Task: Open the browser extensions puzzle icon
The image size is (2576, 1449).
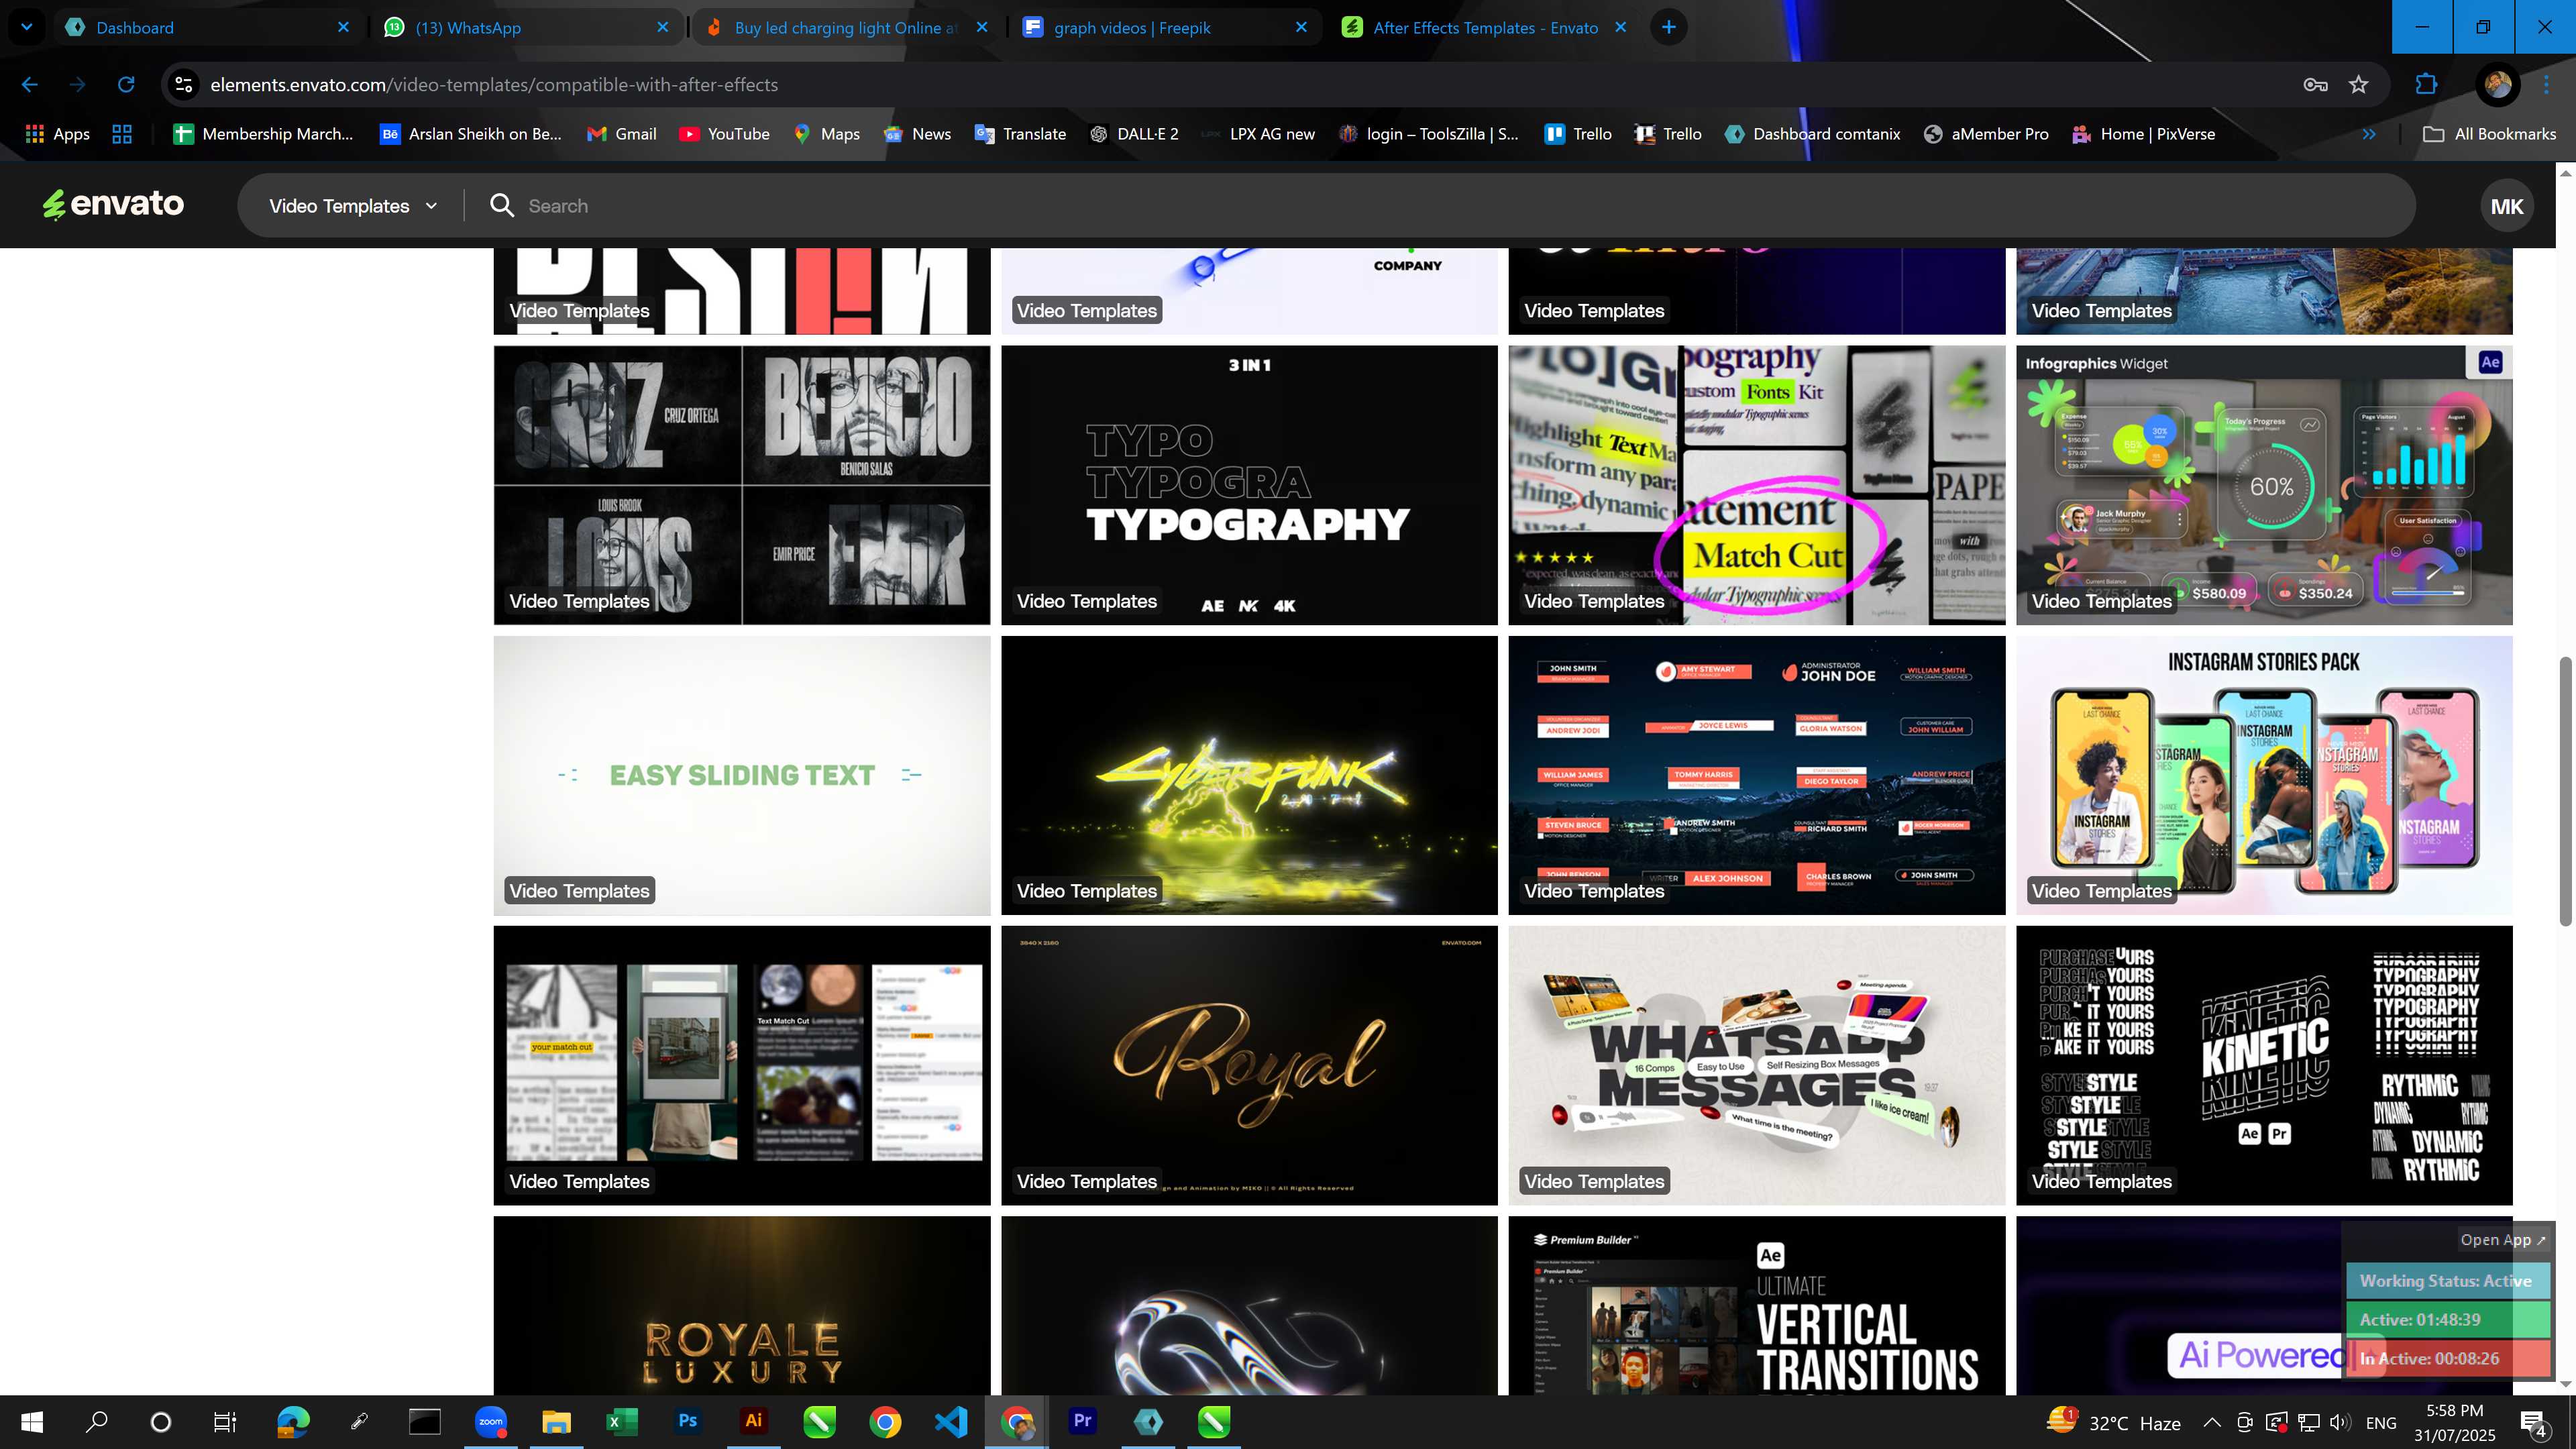Action: pyautogui.click(x=2426, y=85)
